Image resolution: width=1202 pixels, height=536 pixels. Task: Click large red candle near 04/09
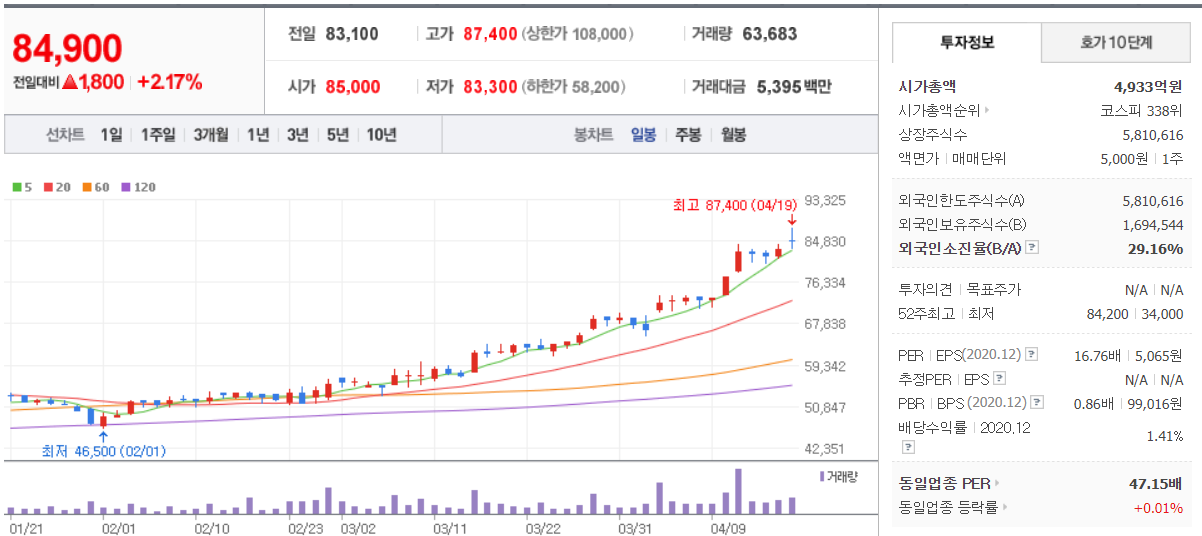738,261
